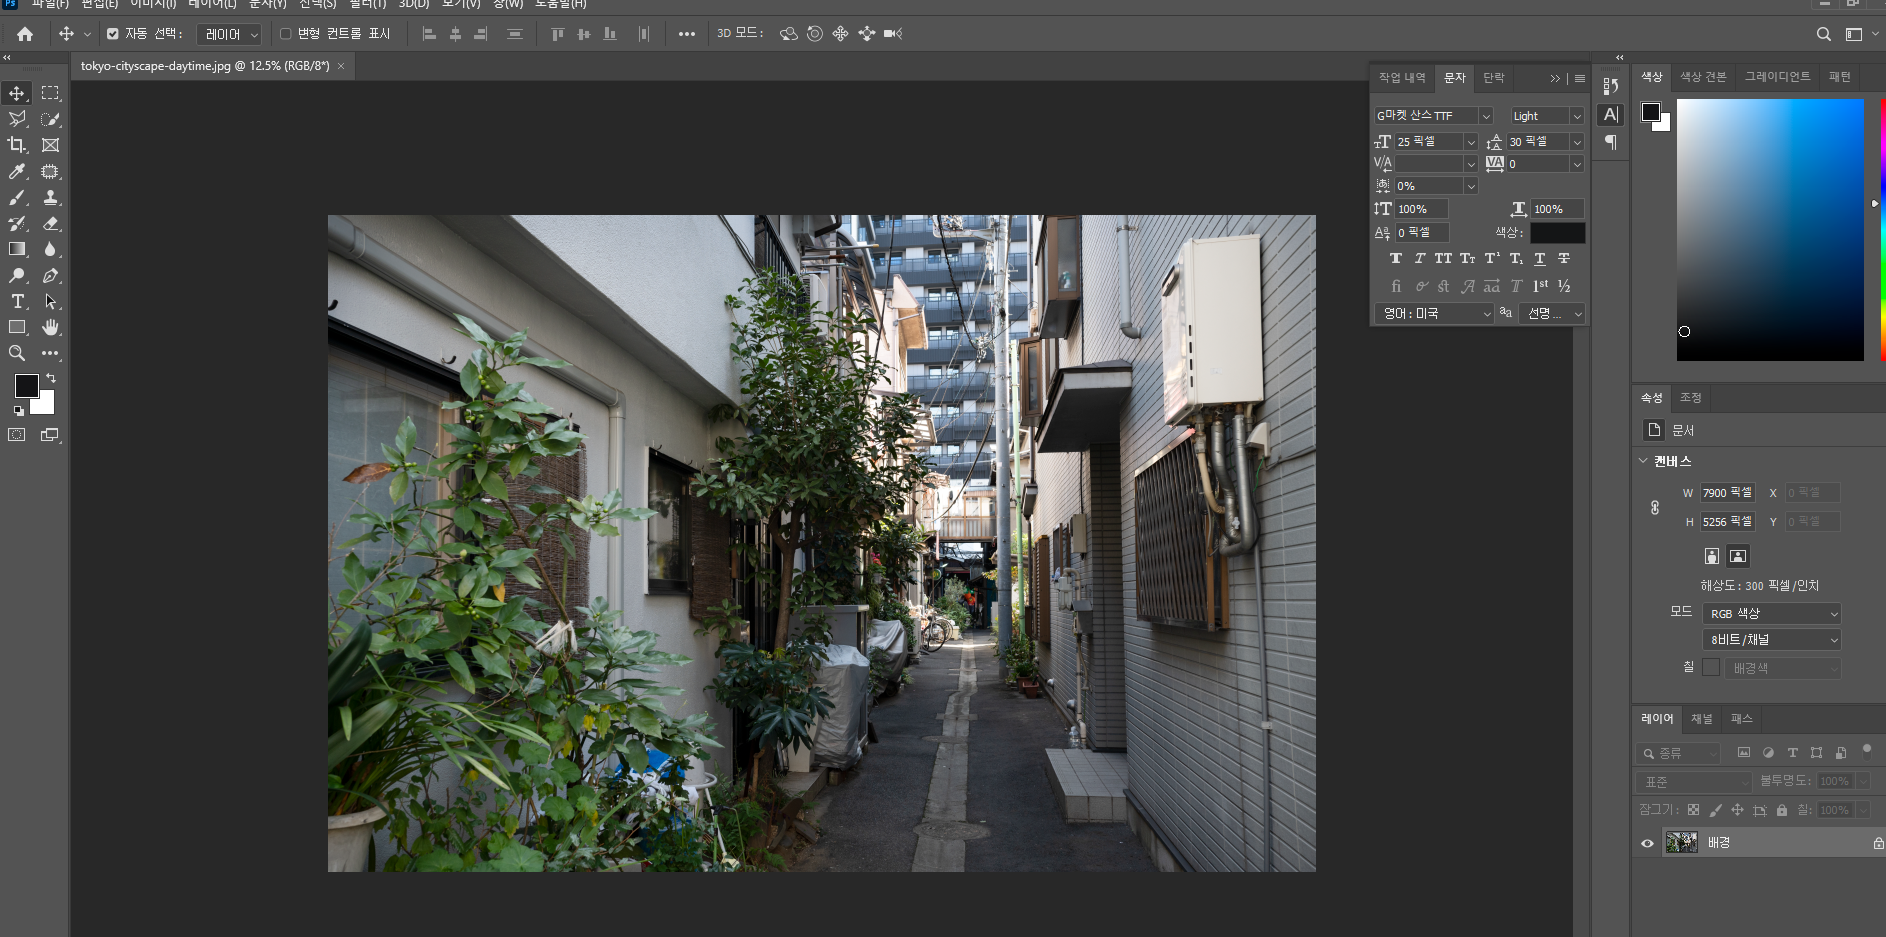Switch to the 단락 tab
The height and width of the screenshot is (937, 1886).
coord(1494,78)
